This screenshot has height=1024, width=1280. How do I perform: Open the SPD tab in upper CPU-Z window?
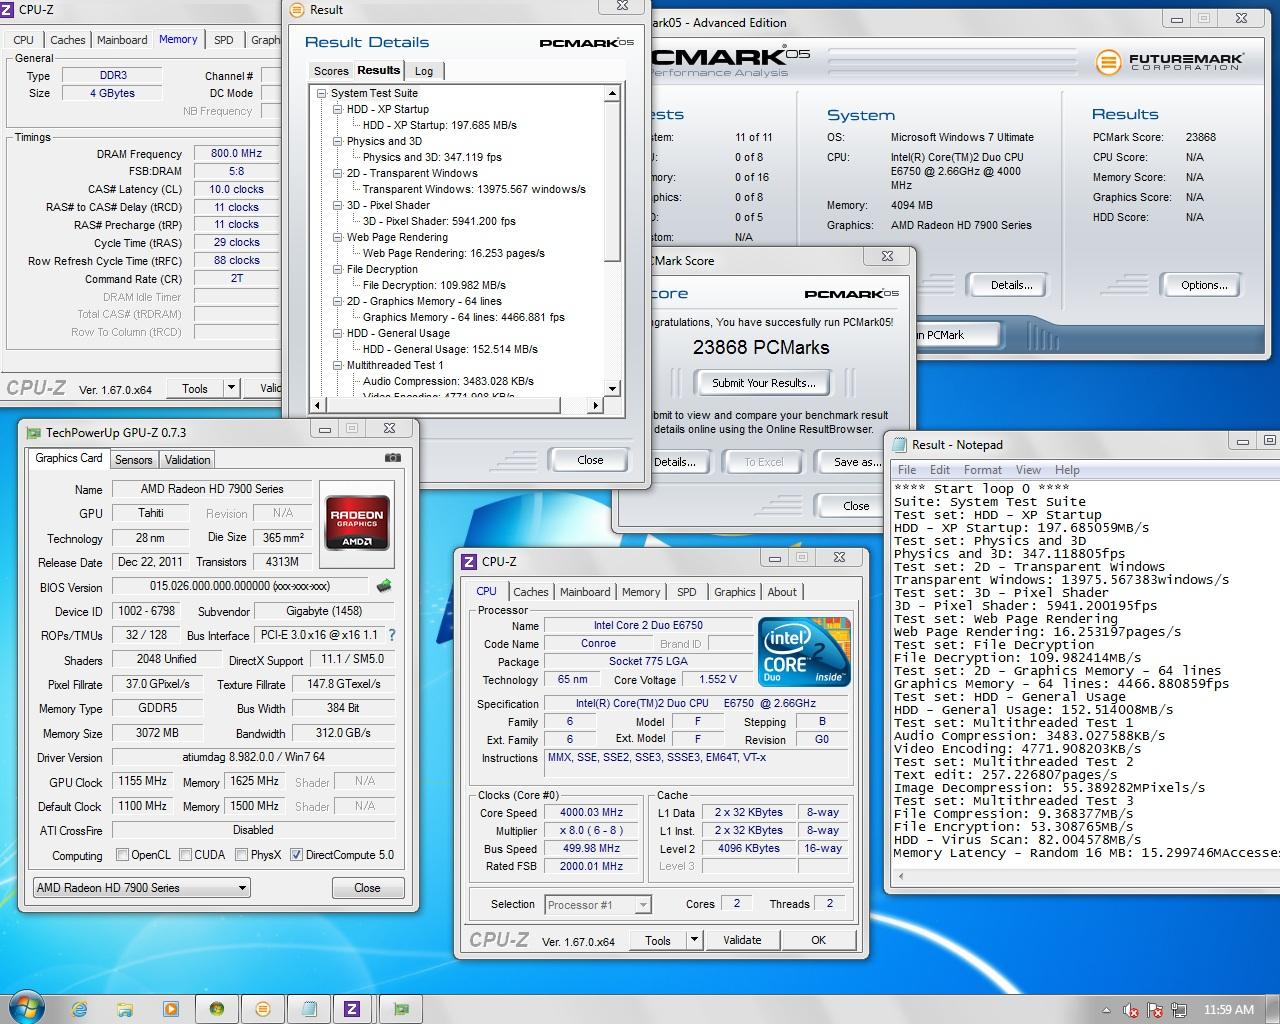tap(223, 40)
